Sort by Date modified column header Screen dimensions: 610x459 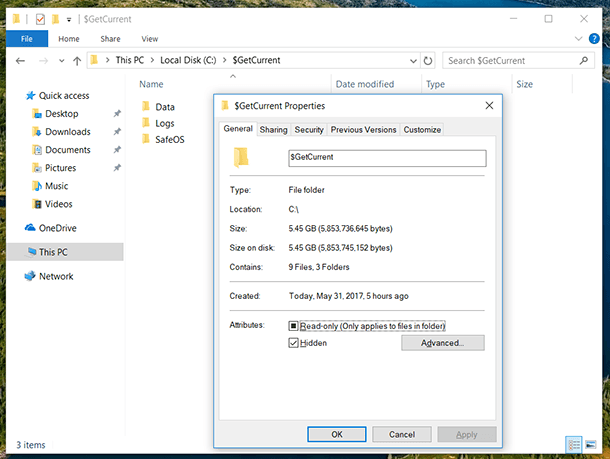point(365,84)
